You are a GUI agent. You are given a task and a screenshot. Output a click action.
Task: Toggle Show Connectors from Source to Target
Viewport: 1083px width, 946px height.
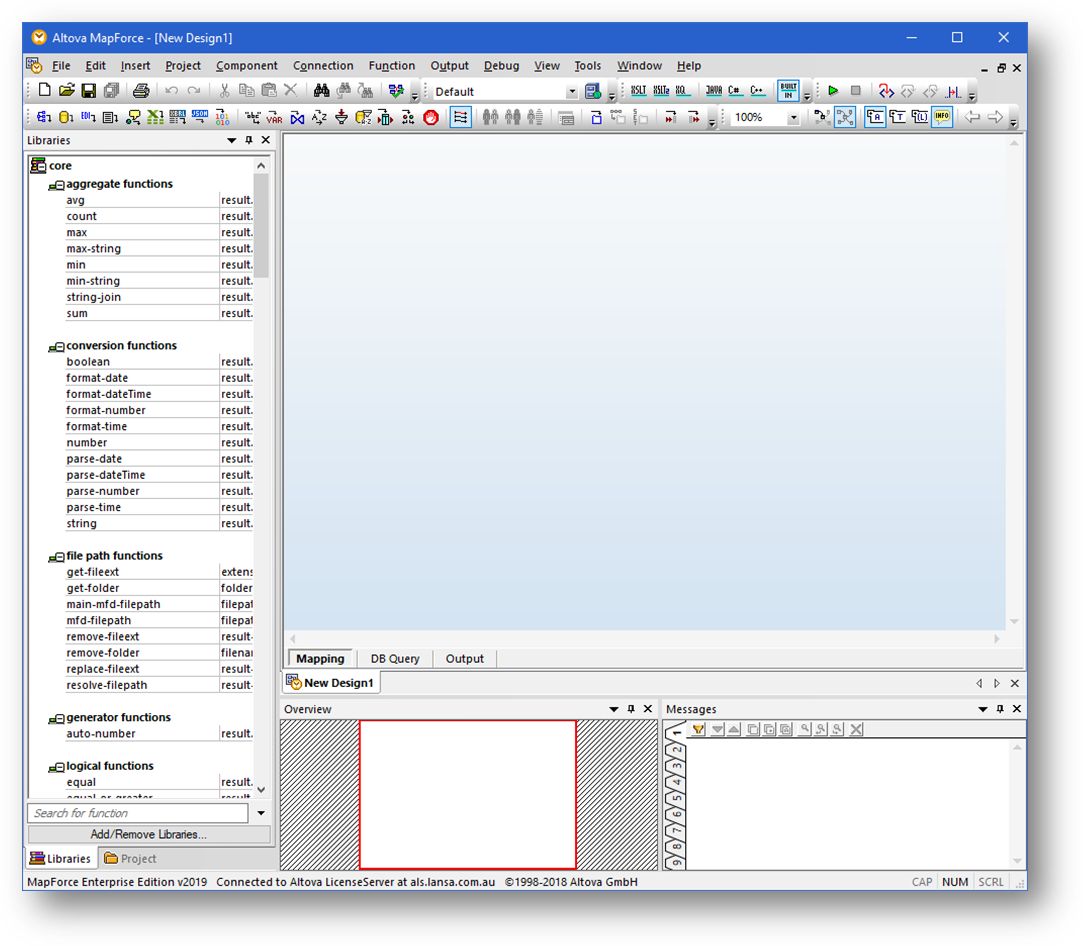point(845,117)
